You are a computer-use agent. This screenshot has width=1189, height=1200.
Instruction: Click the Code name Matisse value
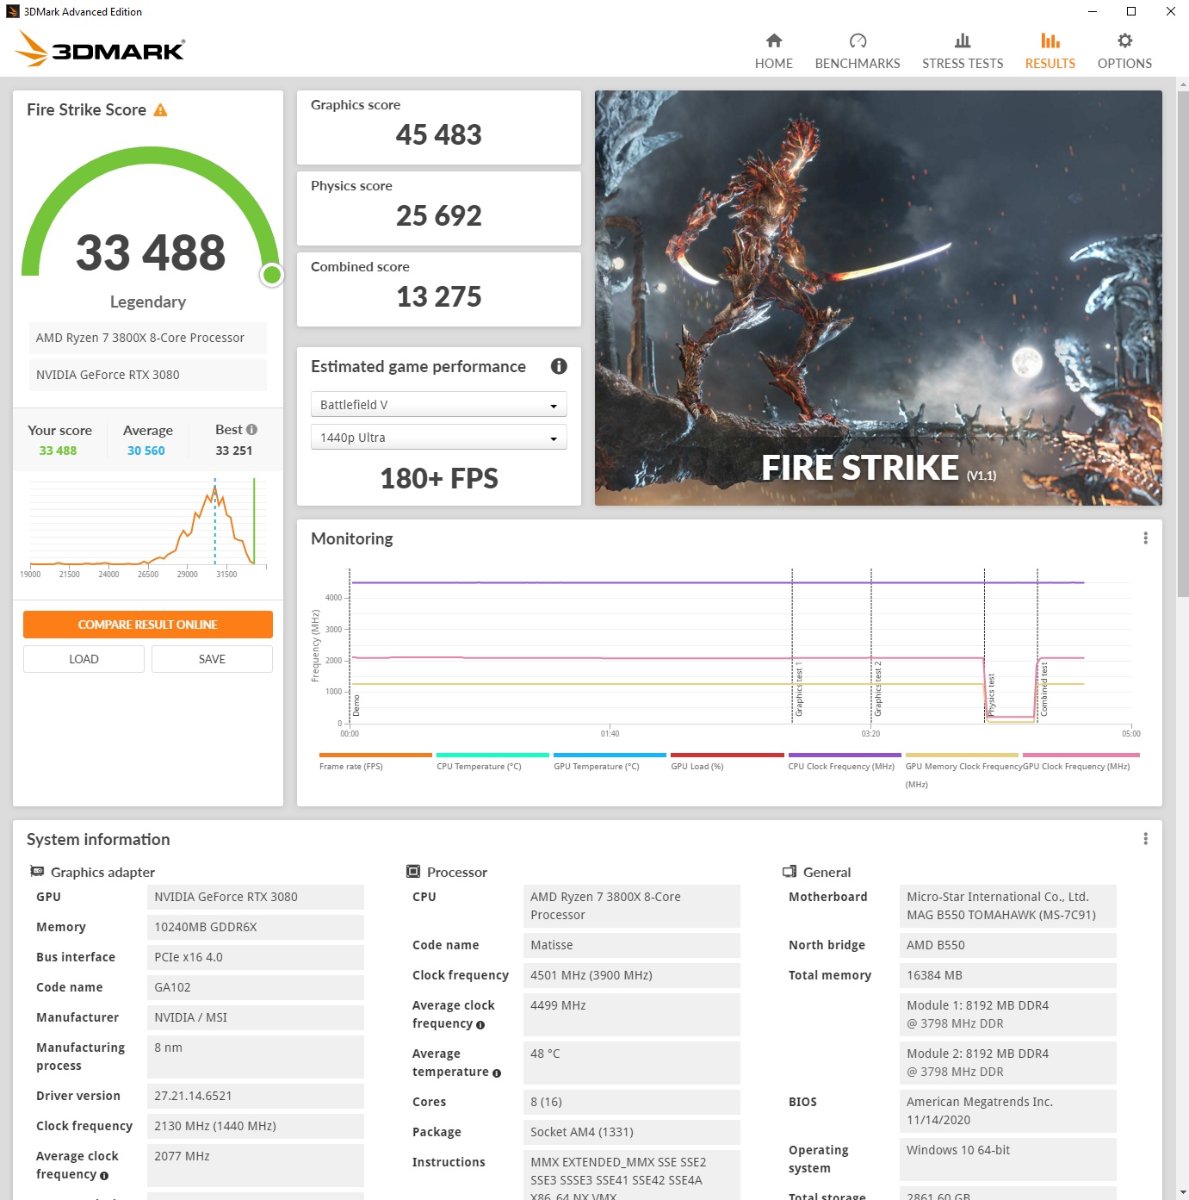pos(631,945)
